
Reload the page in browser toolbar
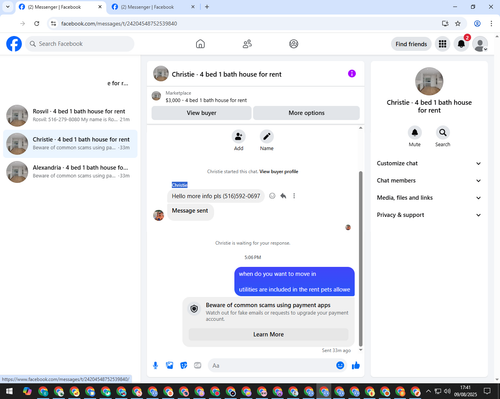tap(37, 24)
